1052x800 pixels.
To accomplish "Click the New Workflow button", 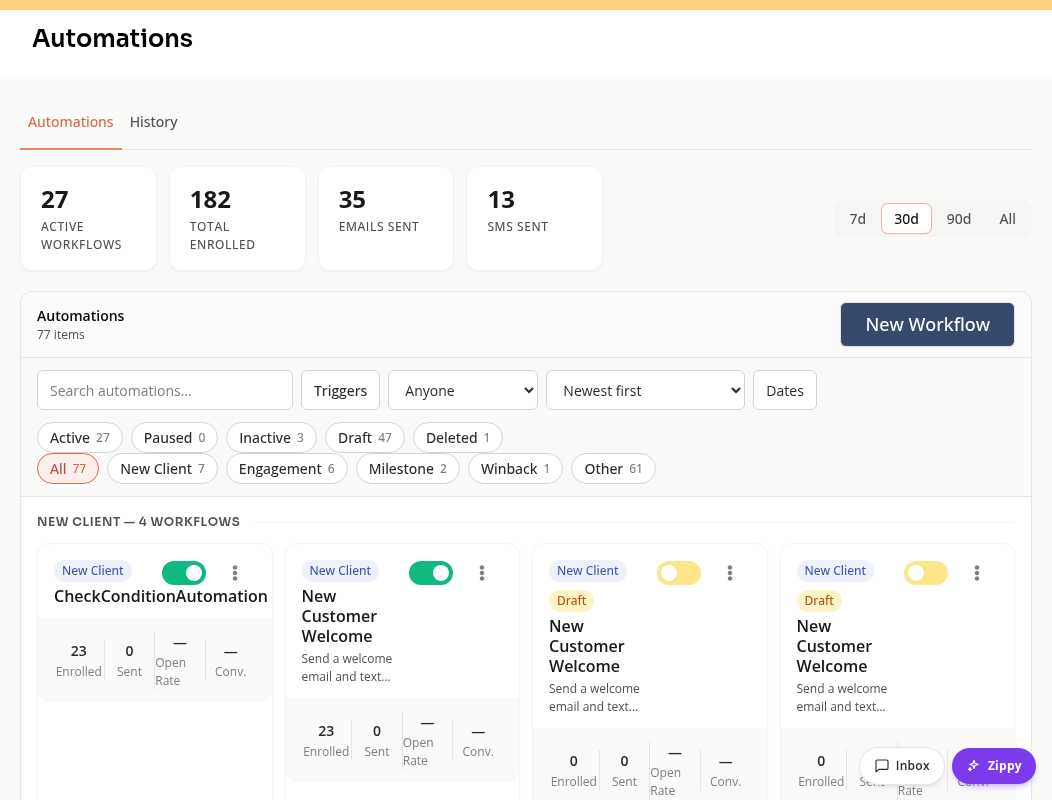I will (x=927, y=324).
